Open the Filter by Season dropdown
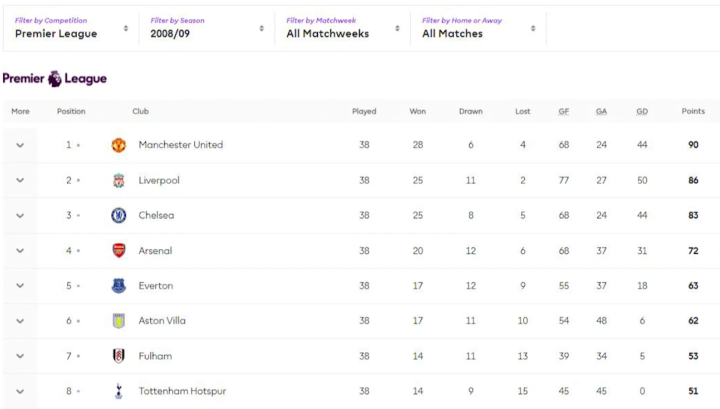 pos(206,28)
